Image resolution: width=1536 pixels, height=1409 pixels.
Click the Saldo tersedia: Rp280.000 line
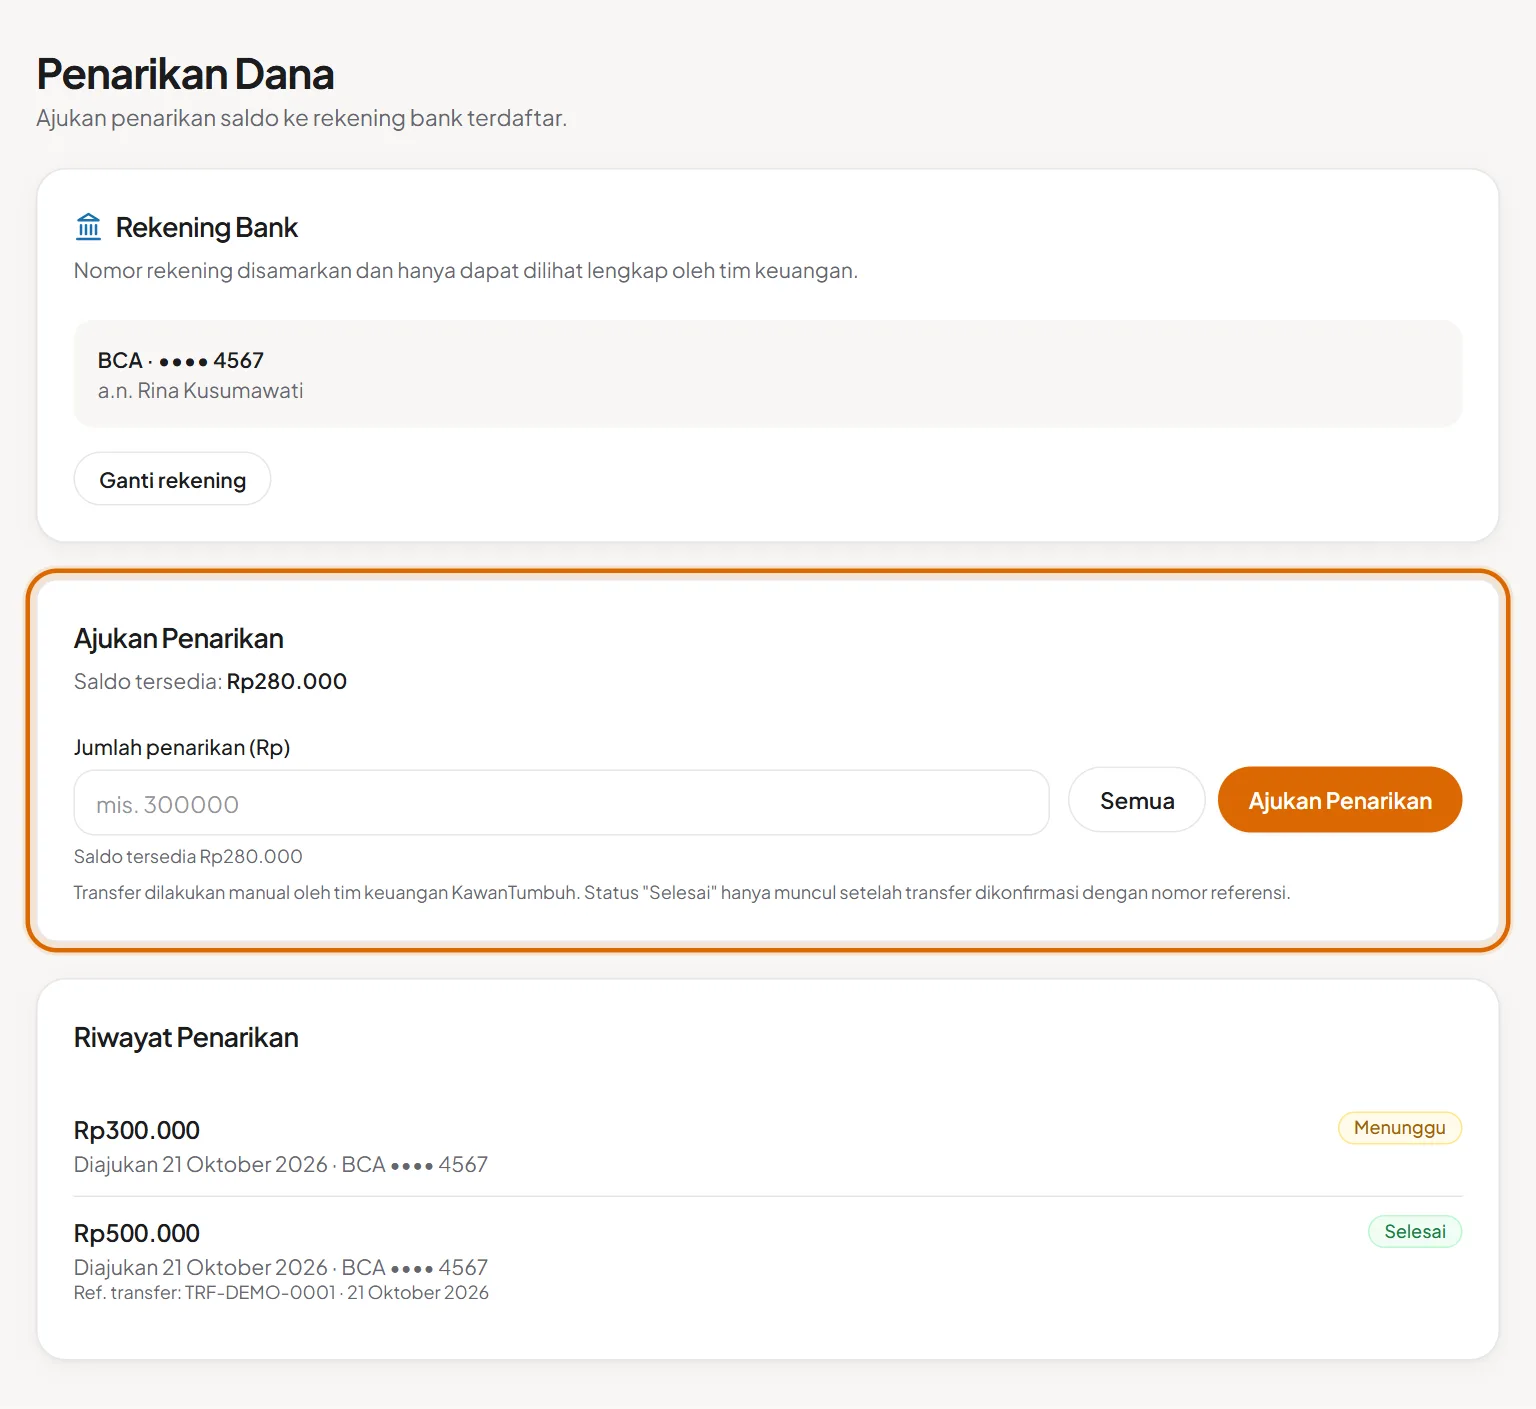[210, 682]
